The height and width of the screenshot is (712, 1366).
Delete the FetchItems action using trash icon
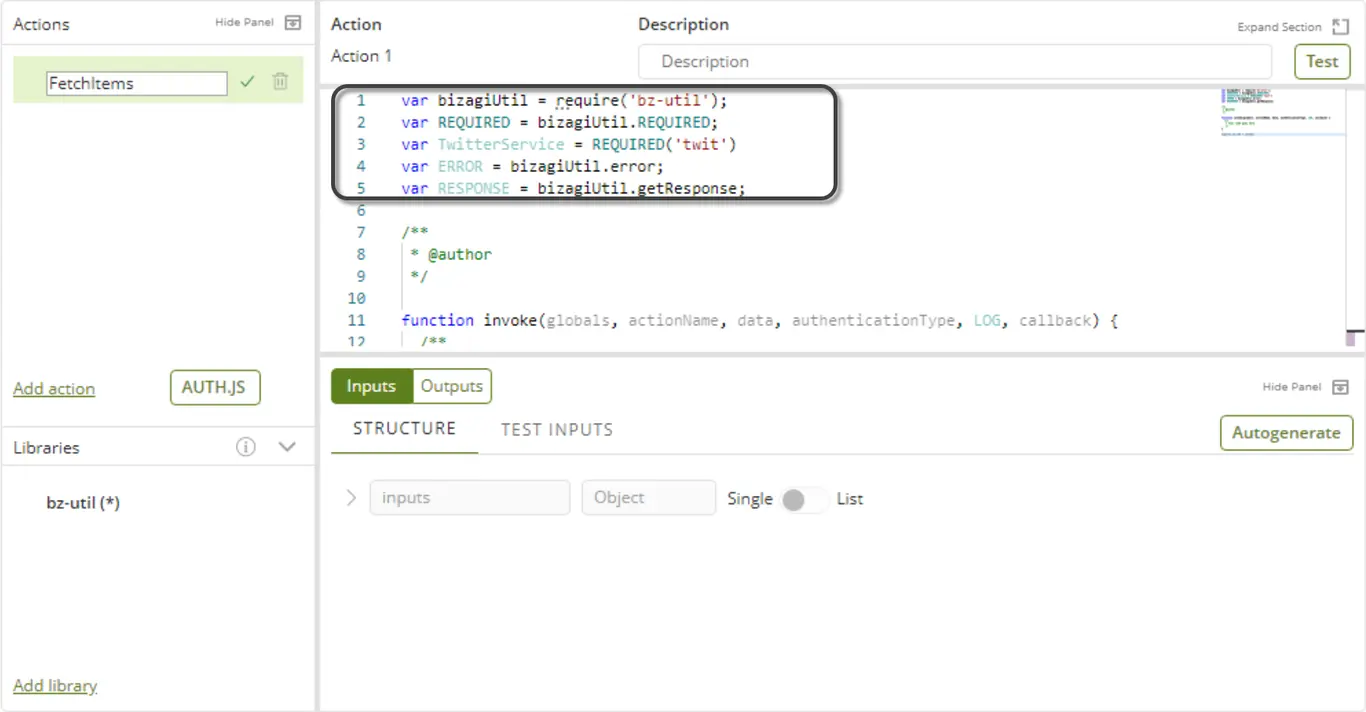pos(280,82)
